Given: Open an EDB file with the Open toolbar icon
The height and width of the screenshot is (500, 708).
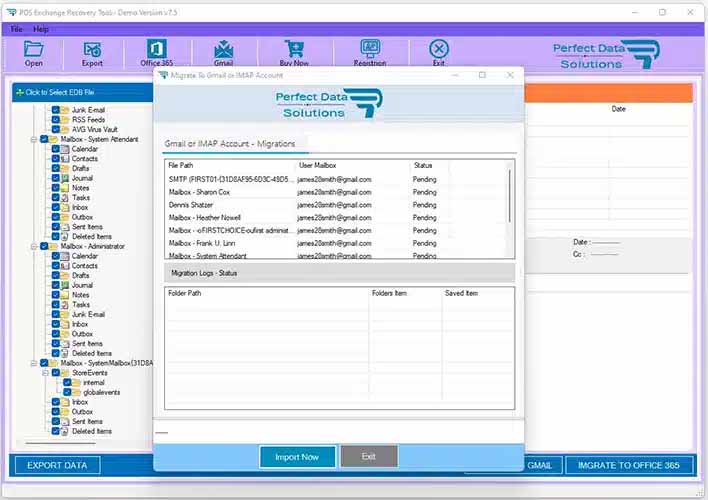Looking at the screenshot, I should point(33,53).
